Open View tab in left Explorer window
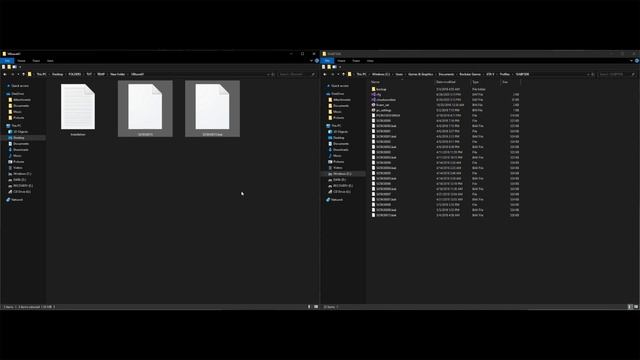640x360 pixels. [x=50, y=61]
